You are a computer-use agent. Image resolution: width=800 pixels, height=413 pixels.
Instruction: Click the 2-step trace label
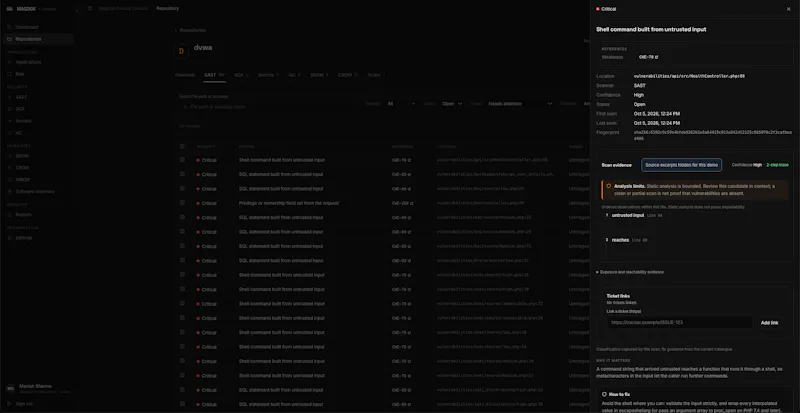[777, 165]
